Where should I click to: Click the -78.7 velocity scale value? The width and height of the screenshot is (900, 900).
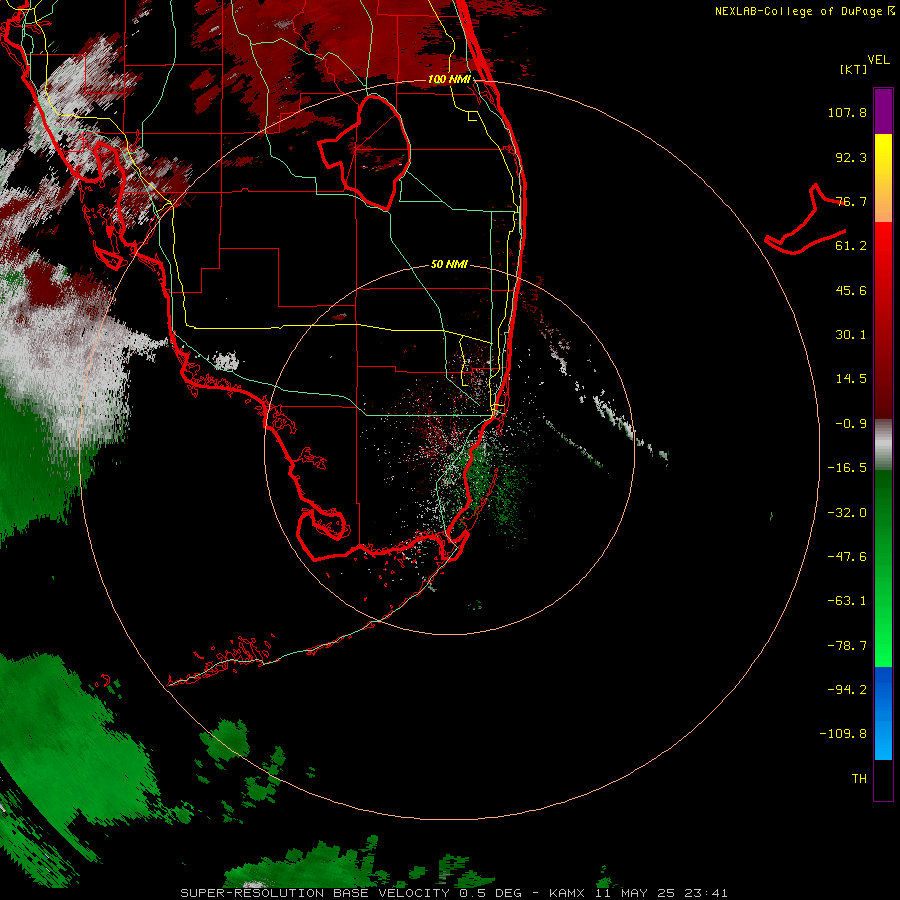(847, 646)
